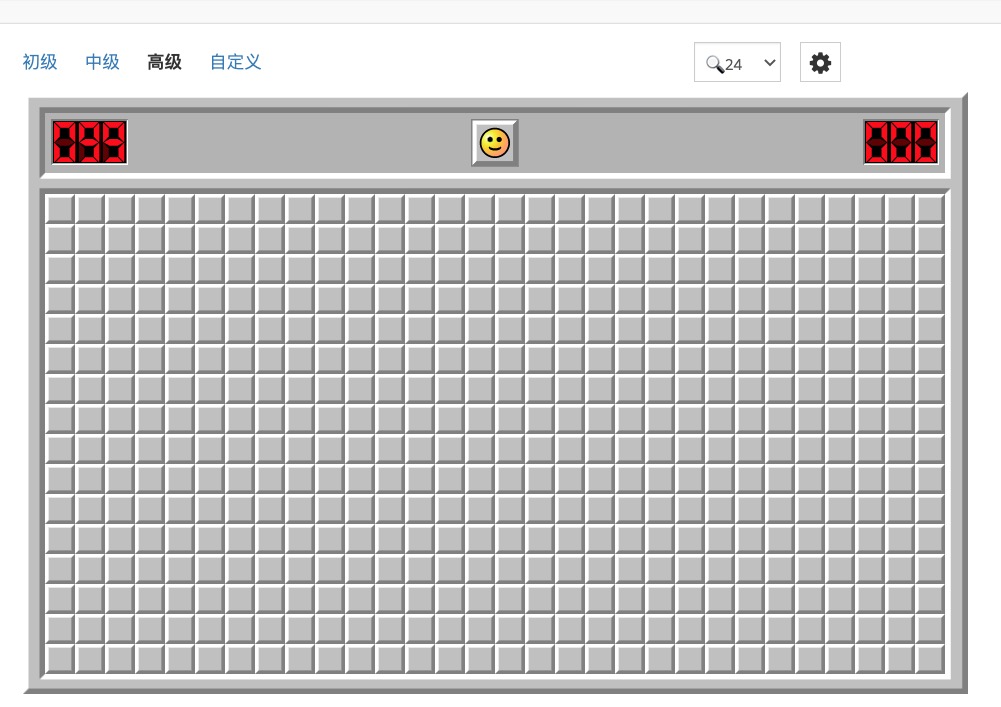Viewport: 1001px width, 707px height.
Task: Open the zoom dropdown showing 24
Action: tap(737, 63)
